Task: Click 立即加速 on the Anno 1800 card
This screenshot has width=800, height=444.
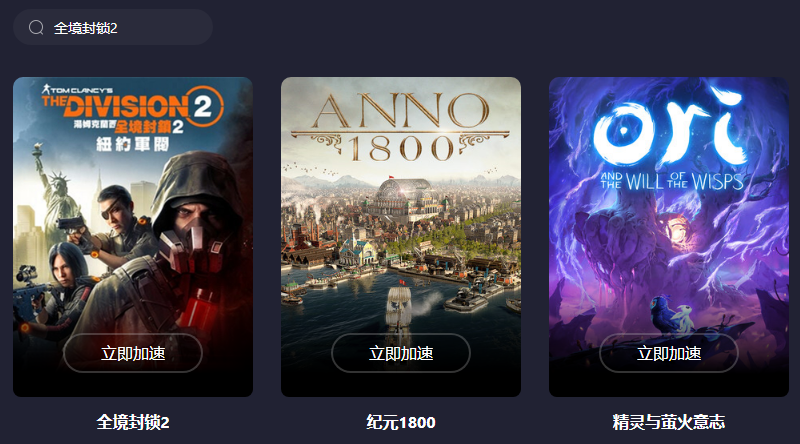Action: (x=401, y=353)
